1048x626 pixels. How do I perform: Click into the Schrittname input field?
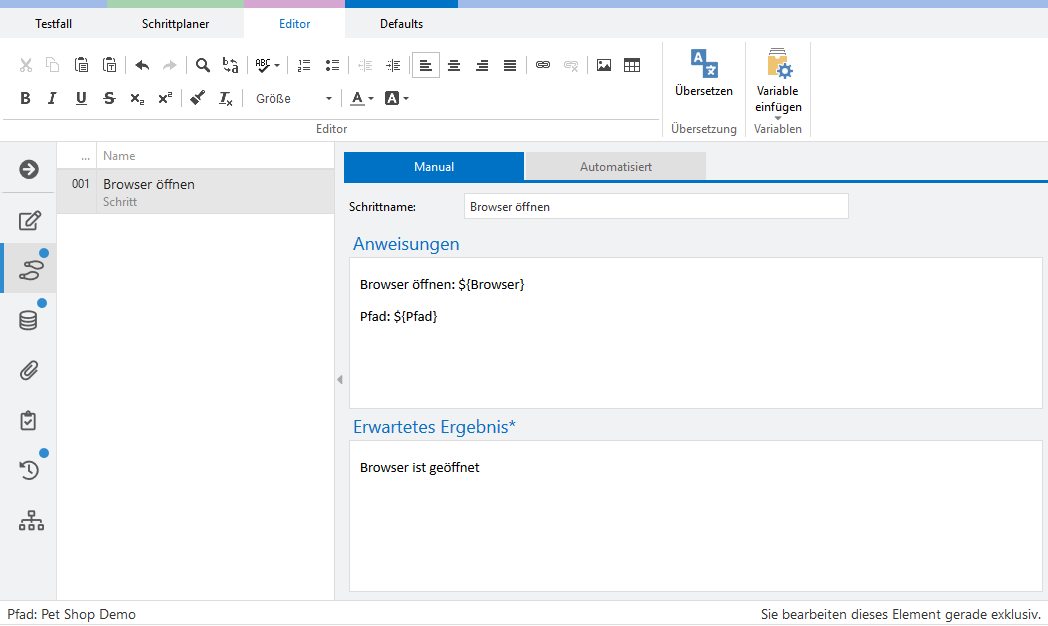pyautogui.click(x=655, y=207)
